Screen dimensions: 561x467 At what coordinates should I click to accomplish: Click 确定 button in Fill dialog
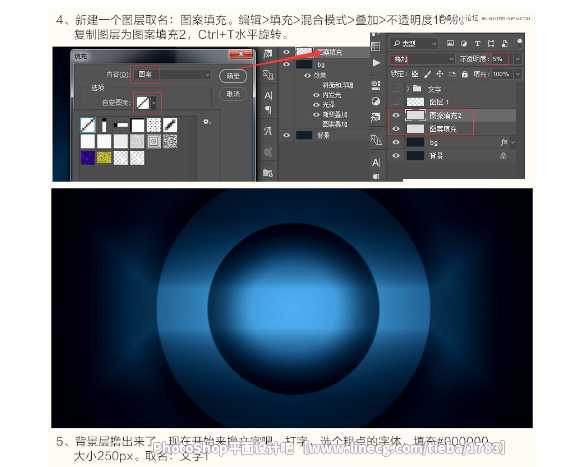coord(233,76)
